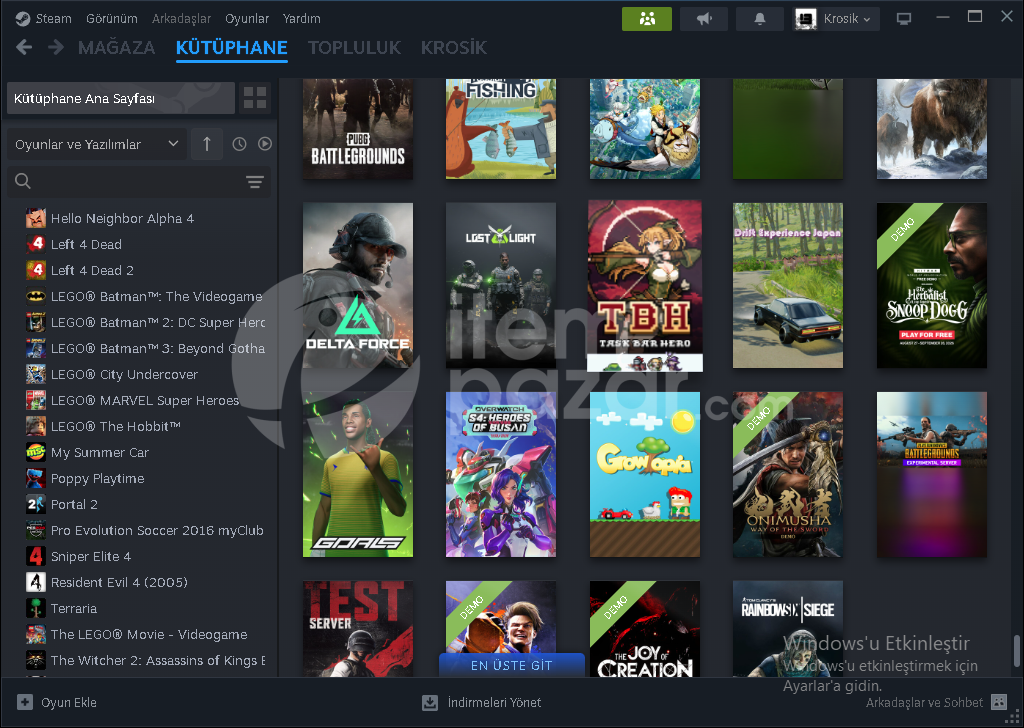Screen dimensions: 1024x728
Task: Open the Drift Experience Japan cover
Action: pyautogui.click(x=788, y=285)
